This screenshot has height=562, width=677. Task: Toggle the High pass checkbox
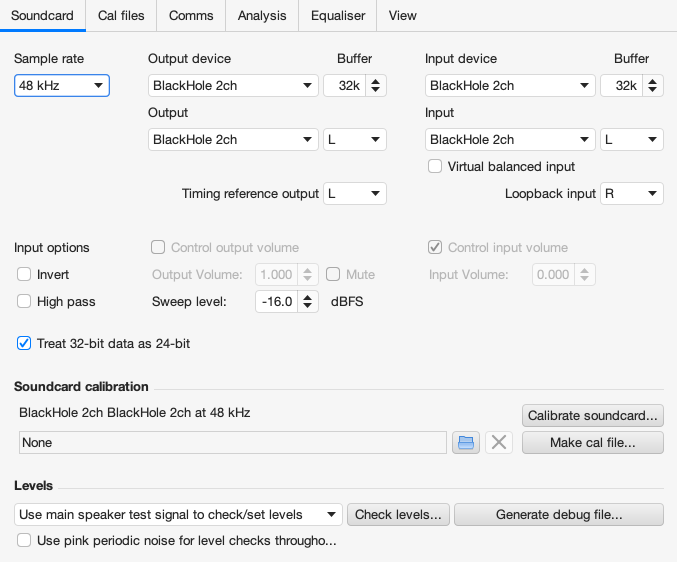[x=24, y=301]
